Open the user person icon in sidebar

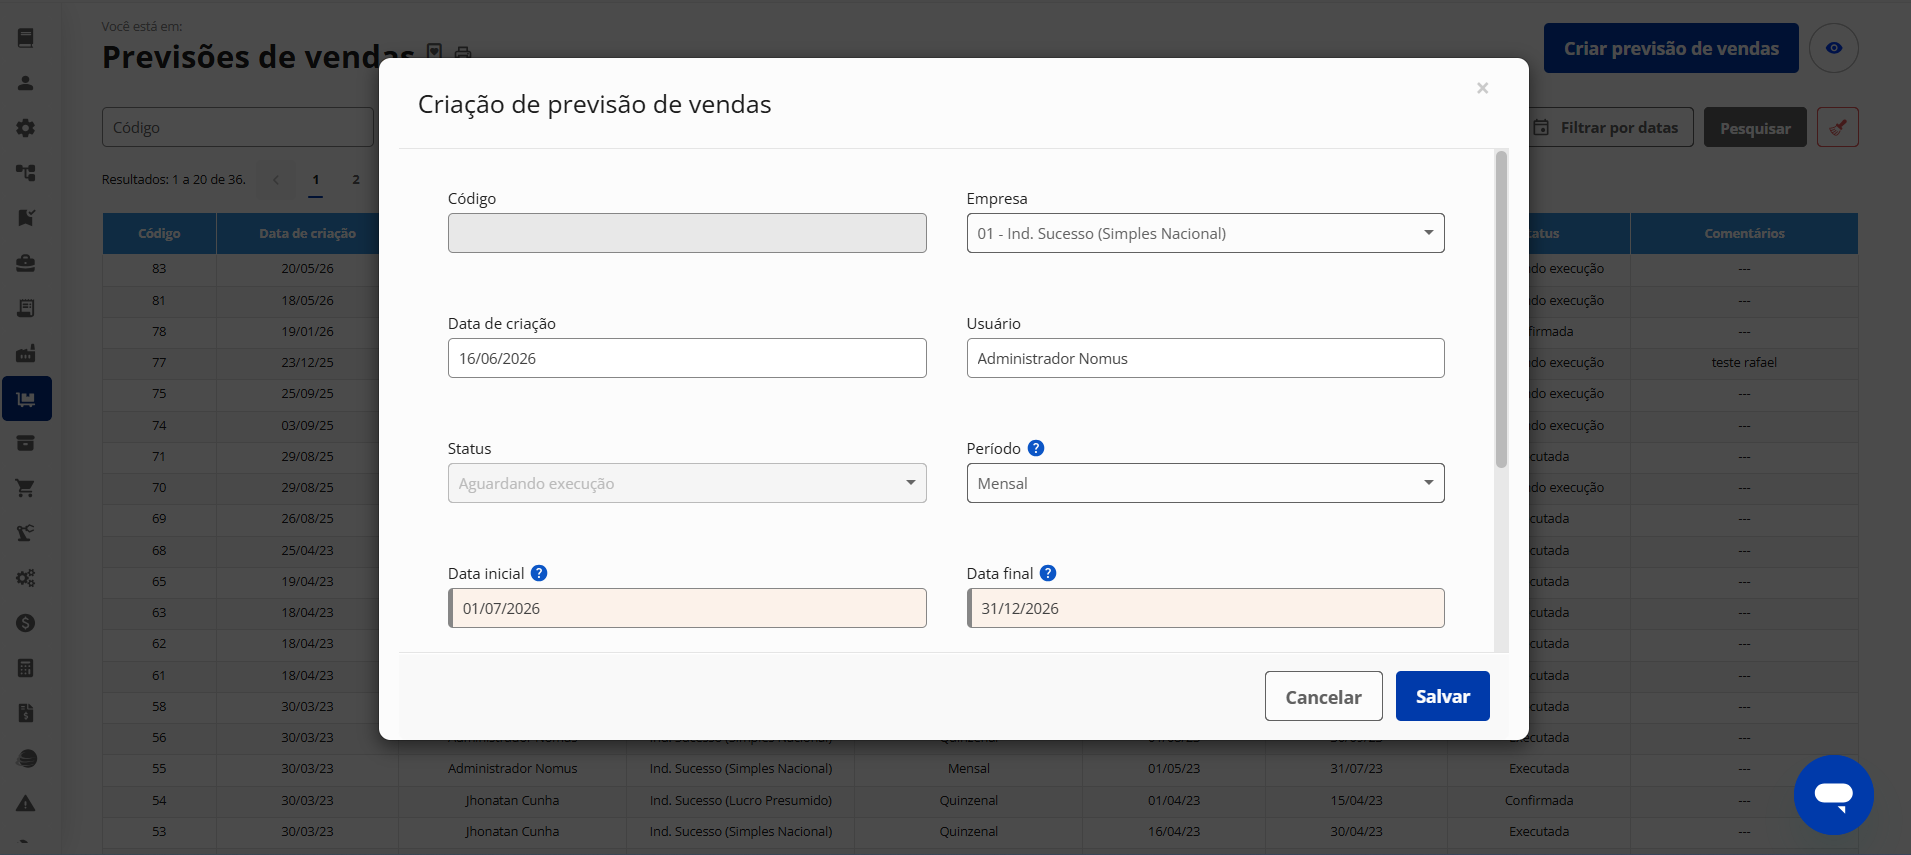coord(26,83)
